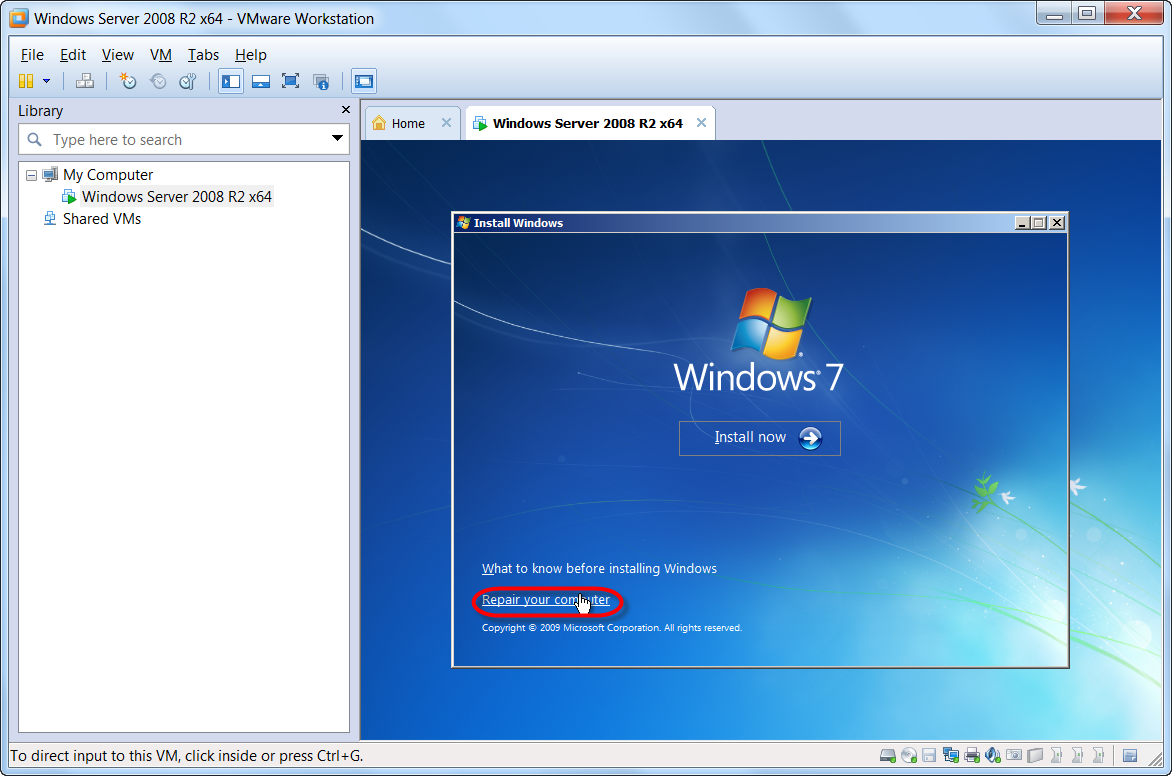
Task: Open the File menu
Action: pyautogui.click(x=32, y=55)
